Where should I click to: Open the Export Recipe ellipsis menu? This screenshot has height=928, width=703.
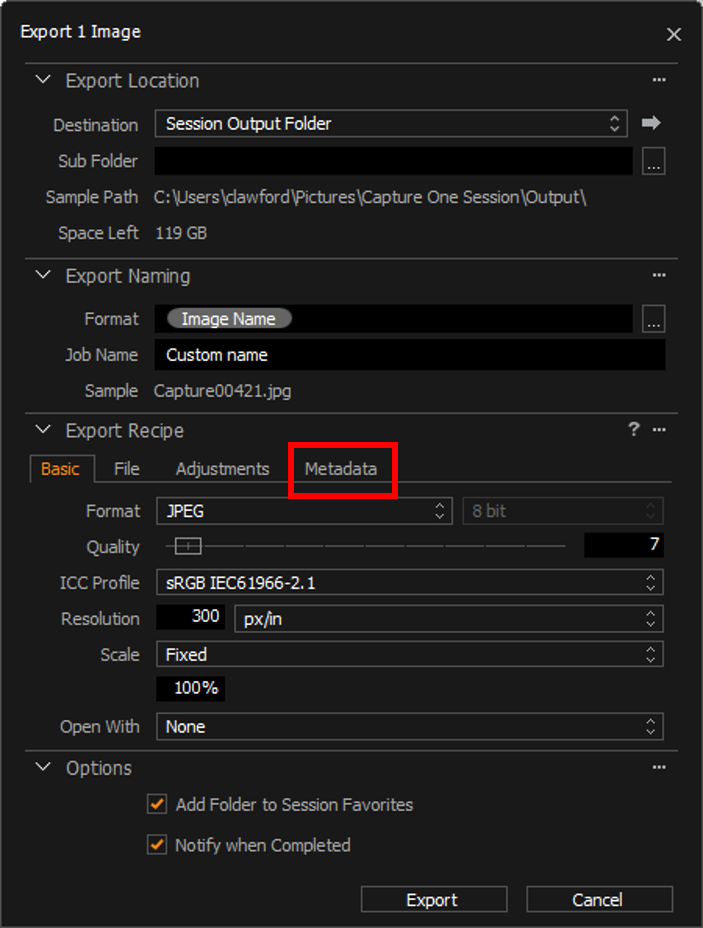[658, 429]
